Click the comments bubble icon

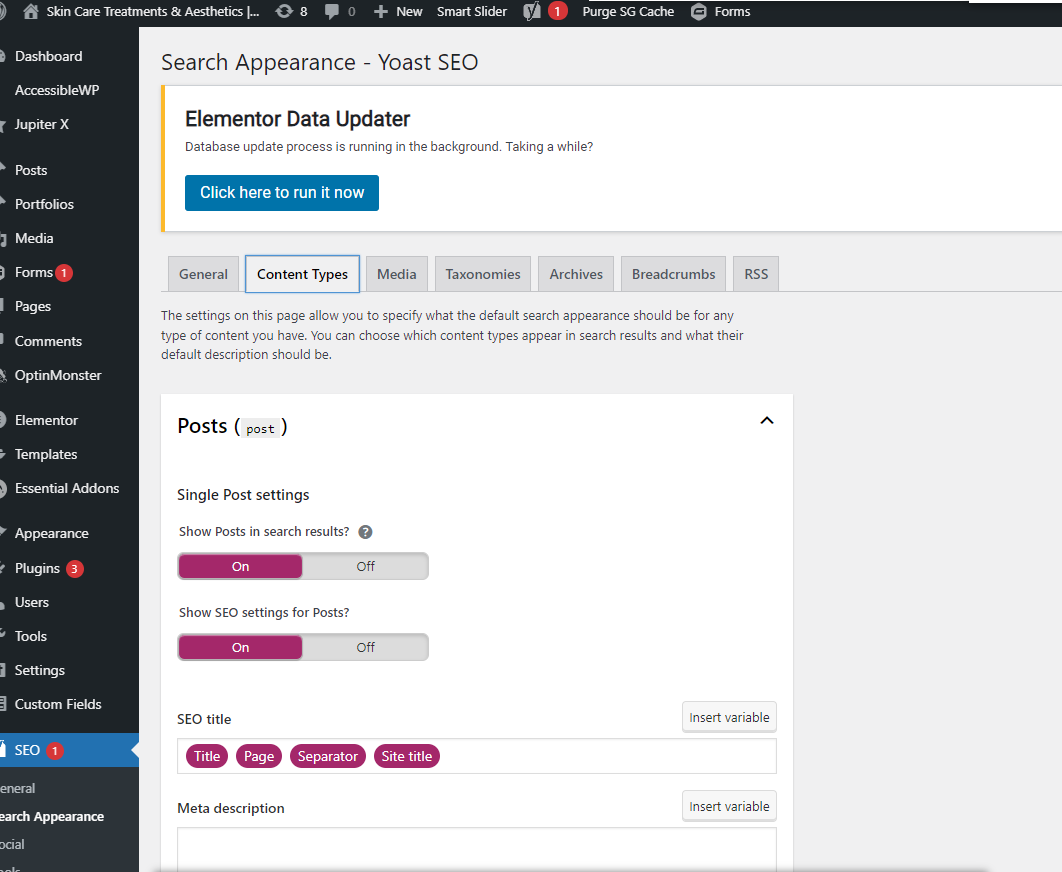click(332, 12)
